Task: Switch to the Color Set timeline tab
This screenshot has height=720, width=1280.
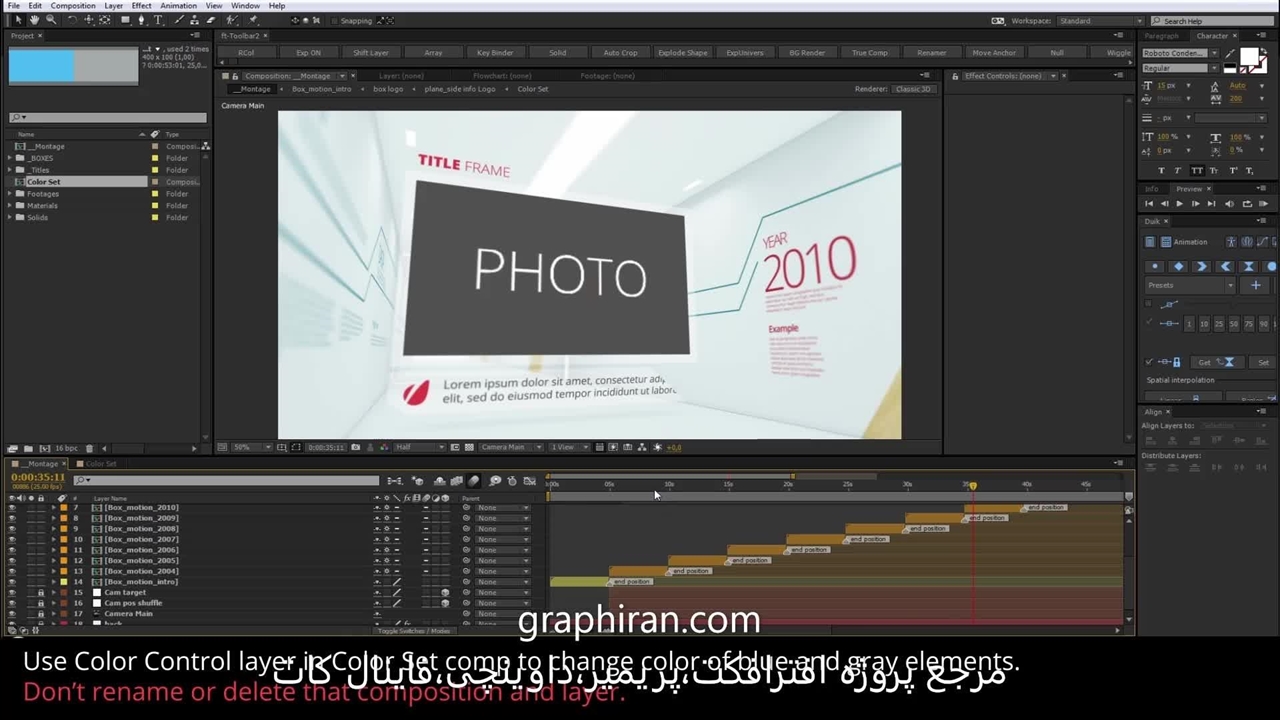Action: (x=100, y=464)
